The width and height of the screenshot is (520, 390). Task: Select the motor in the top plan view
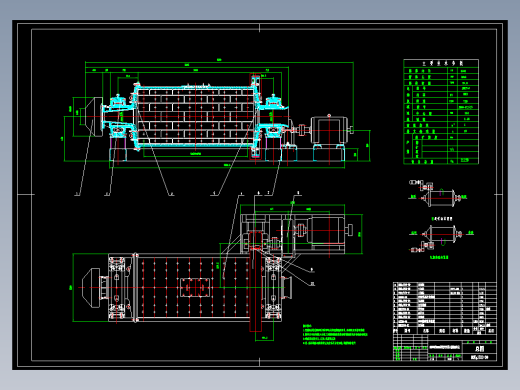[327, 230]
